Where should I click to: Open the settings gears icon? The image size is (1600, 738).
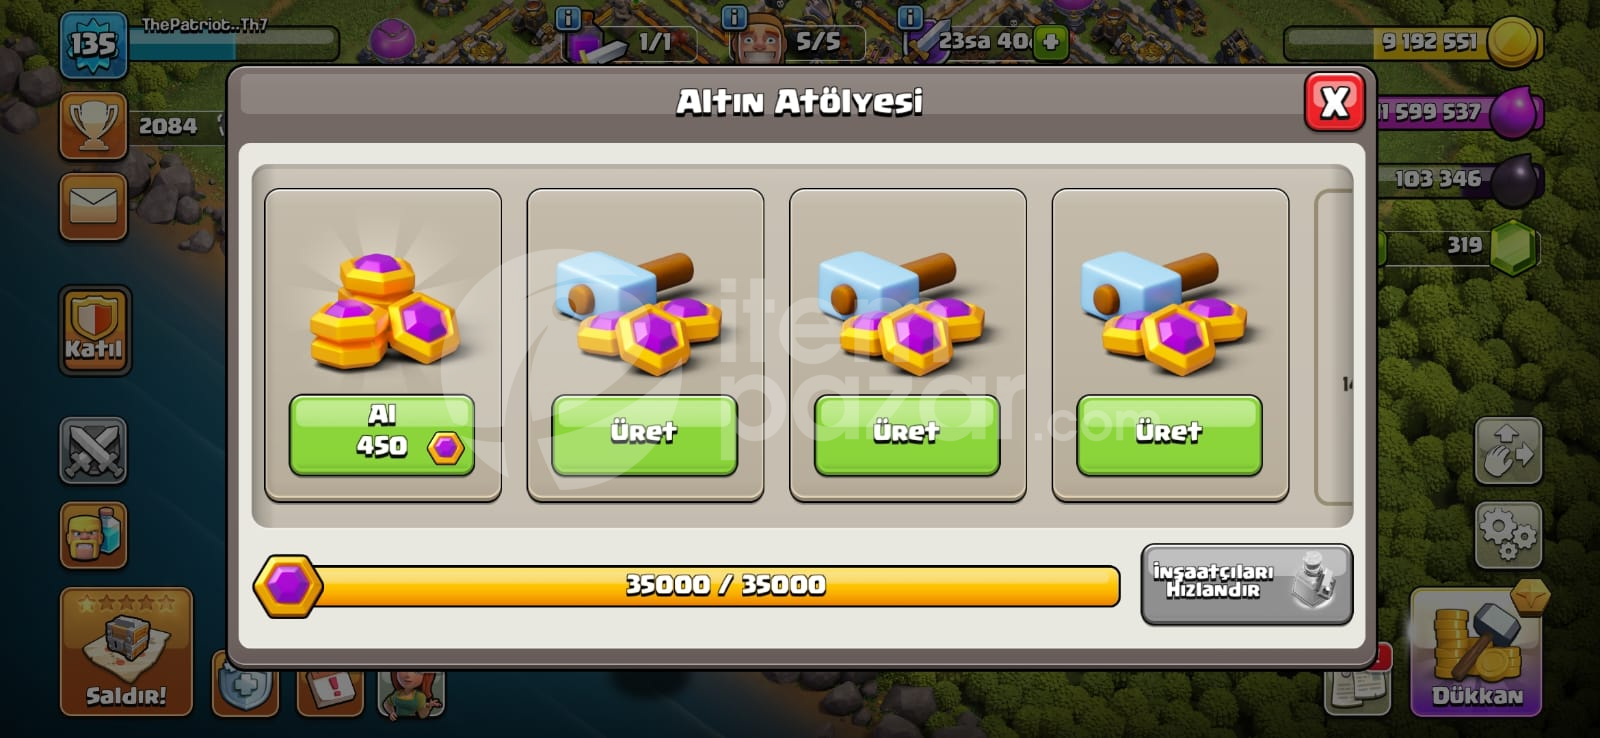pyautogui.click(x=1508, y=535)
